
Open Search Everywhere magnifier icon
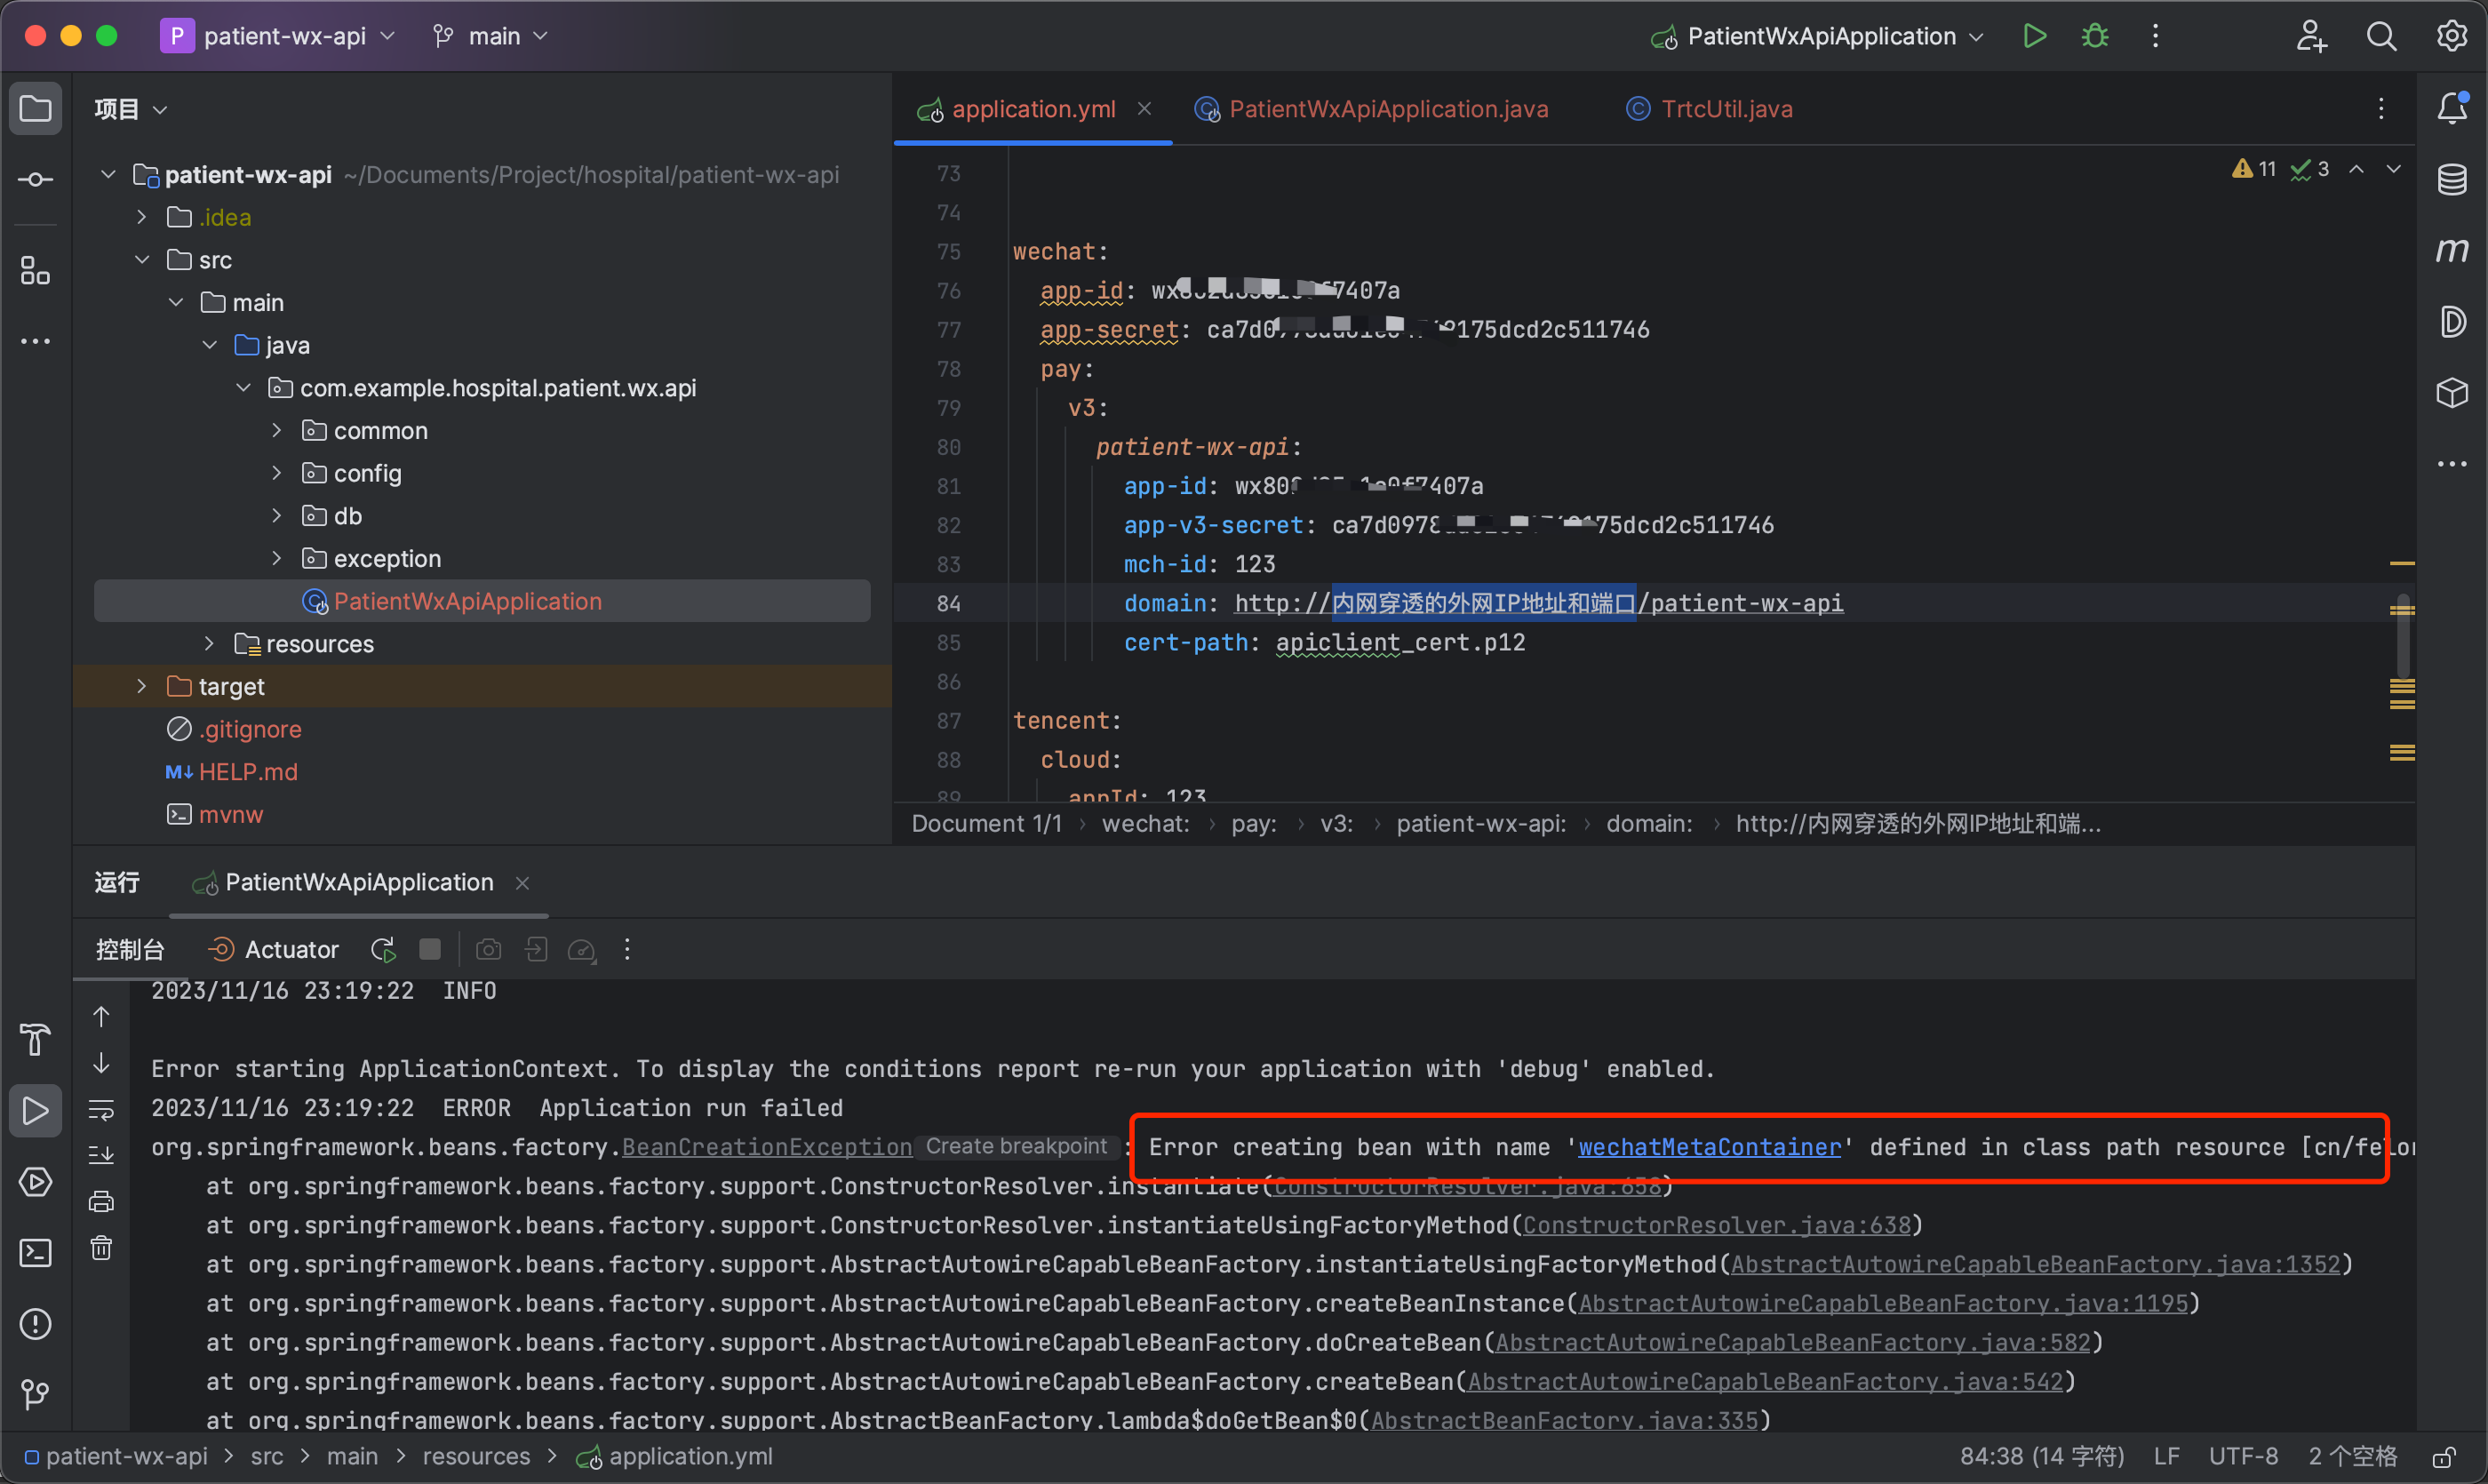pyautogui.click(x=2381, y=36)
